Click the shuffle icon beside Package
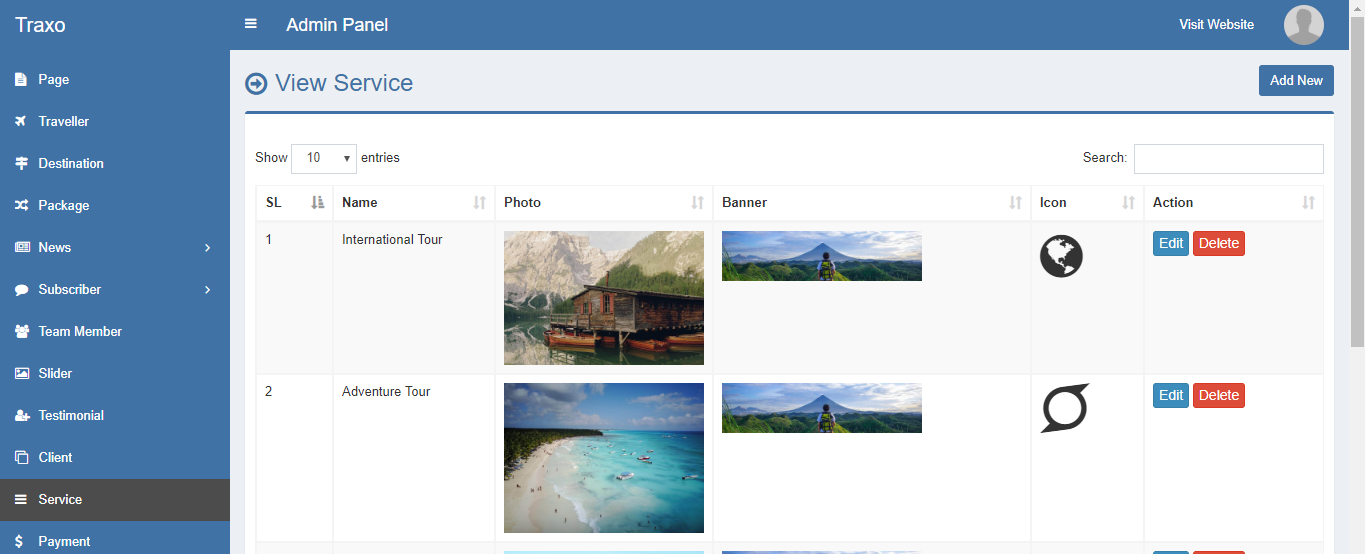 coord(21,205)
